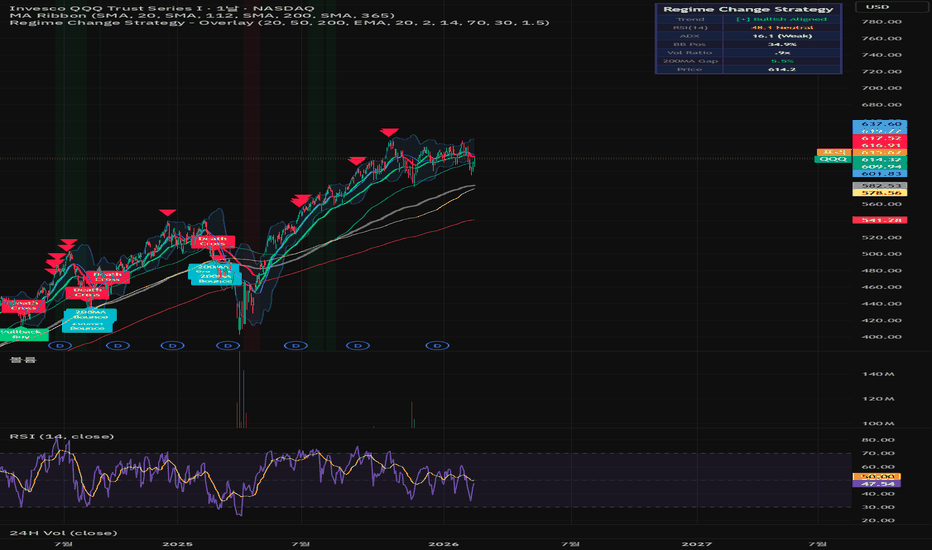Click the red sell triangle at the chart's highest peak
The image size is (932, 550).
click(x=389, y=133)
